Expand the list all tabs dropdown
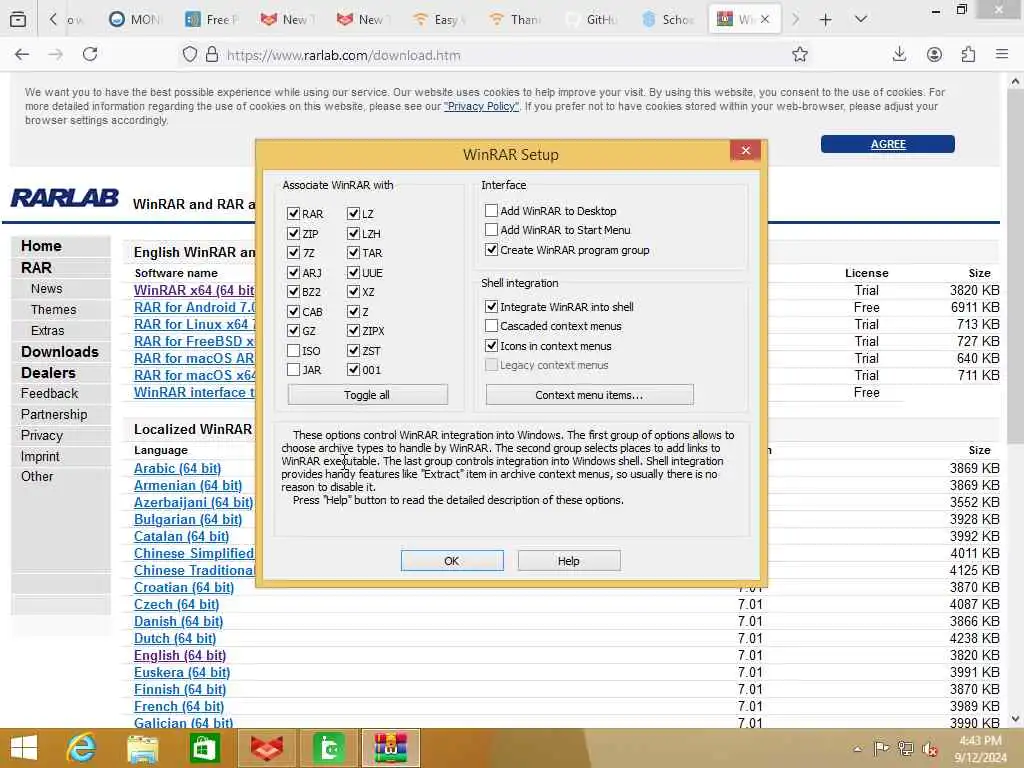The width and height of the screenshot is (1024, 768). [861, 19]
